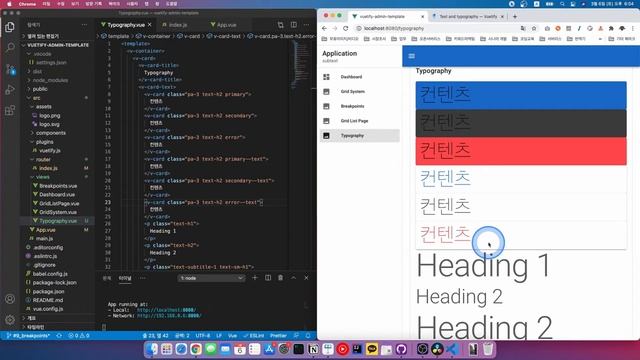Click the open changes icon in editor toolbar

(280, 25)
